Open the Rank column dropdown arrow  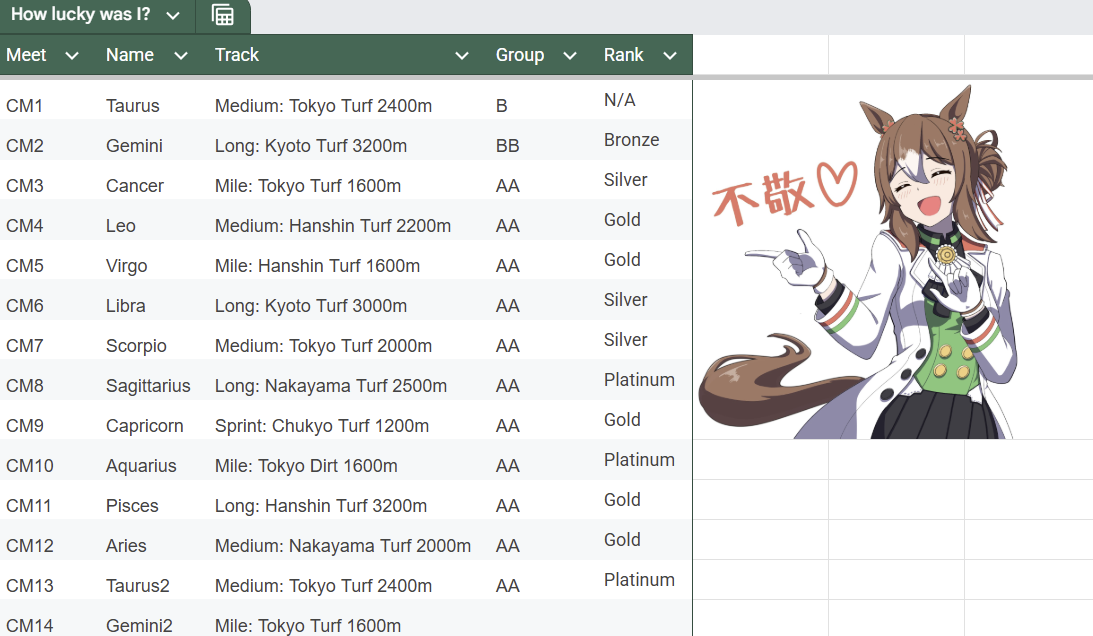[x=670, y=56]
